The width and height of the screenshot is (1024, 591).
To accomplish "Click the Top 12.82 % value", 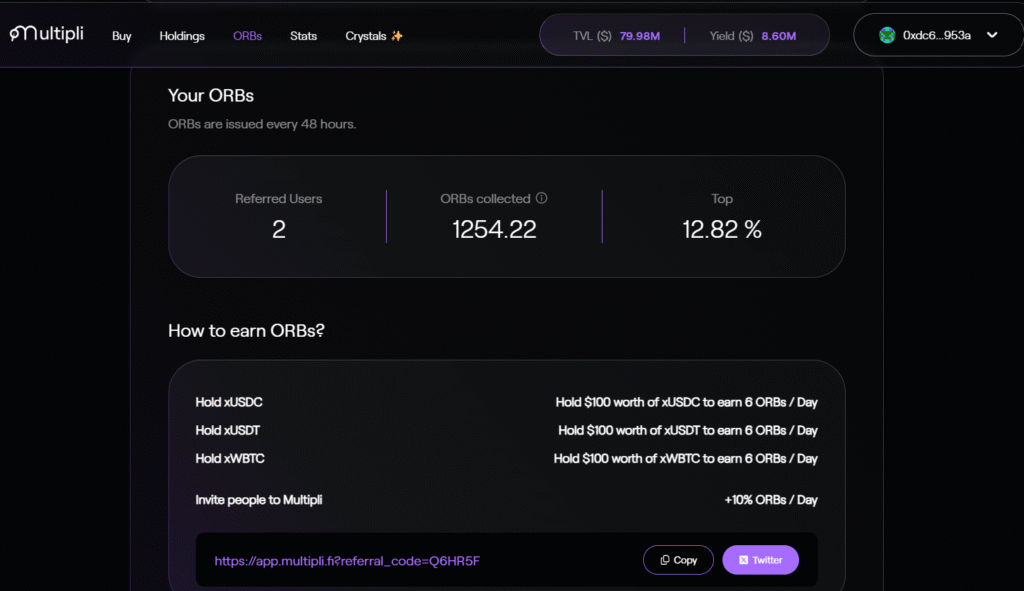I will (722, 230).
